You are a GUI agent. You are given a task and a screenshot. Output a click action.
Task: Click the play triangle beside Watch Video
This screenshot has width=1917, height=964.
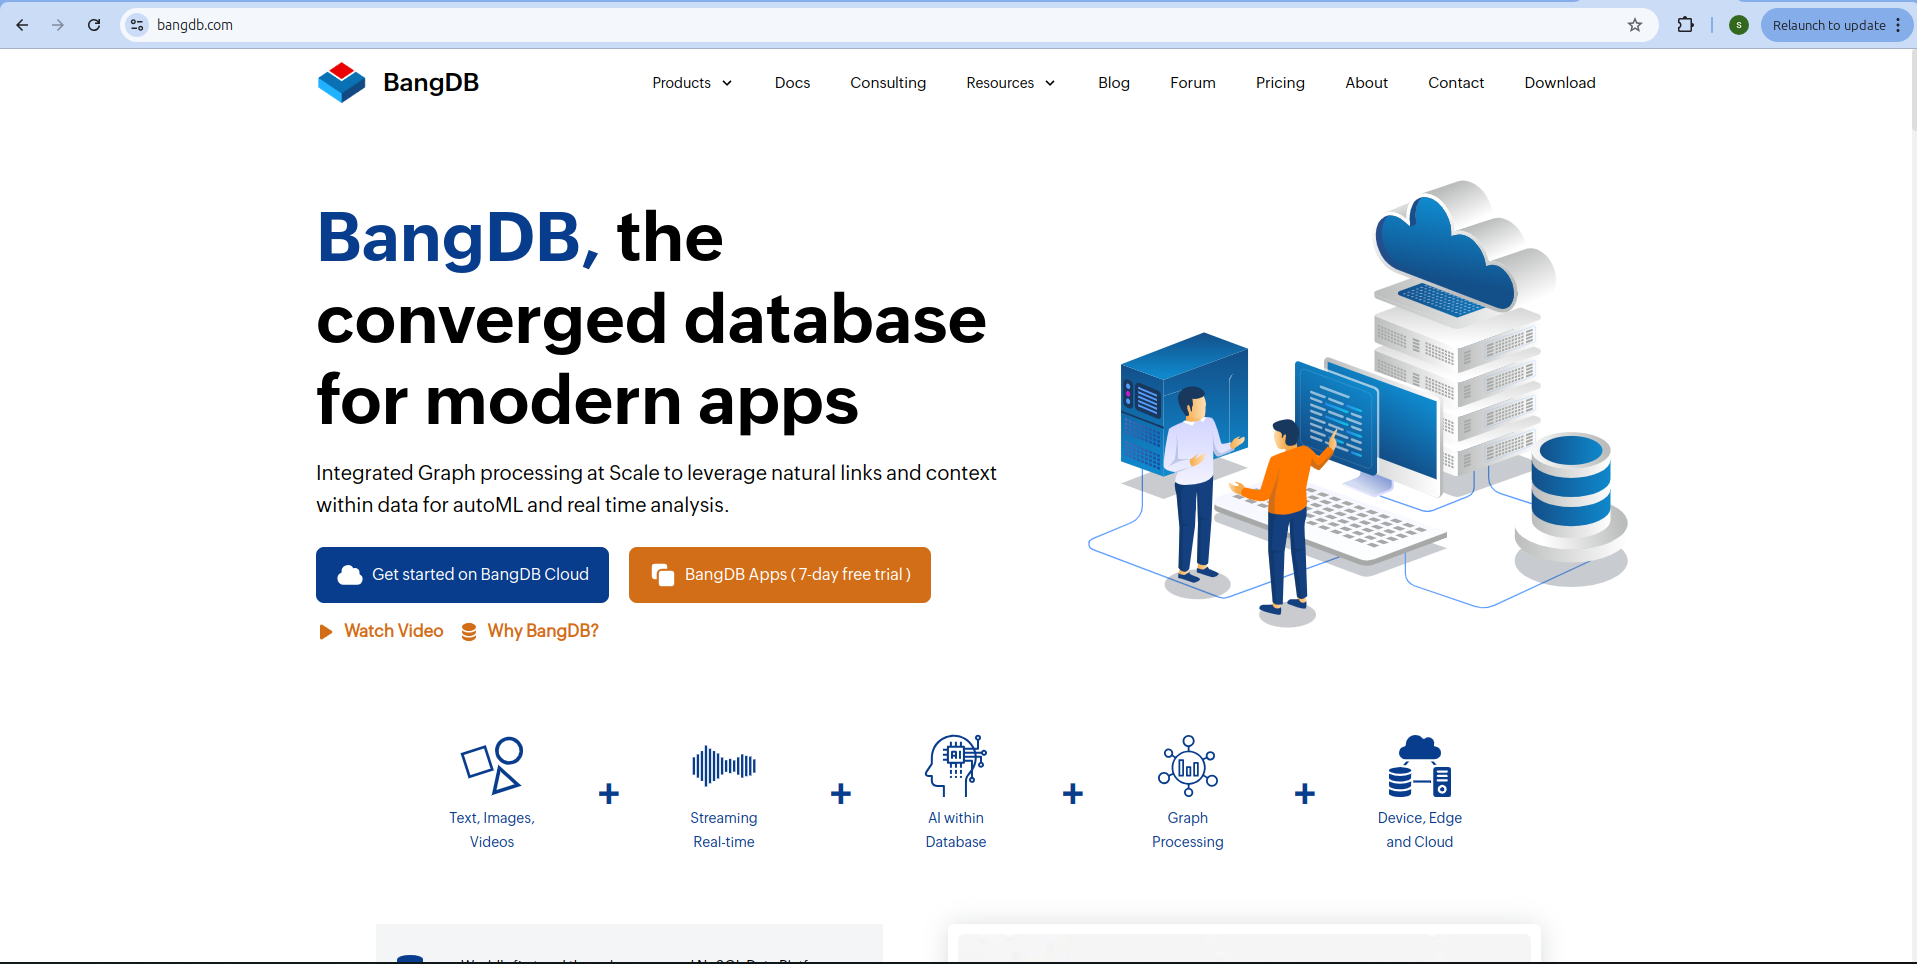[325, 632]
